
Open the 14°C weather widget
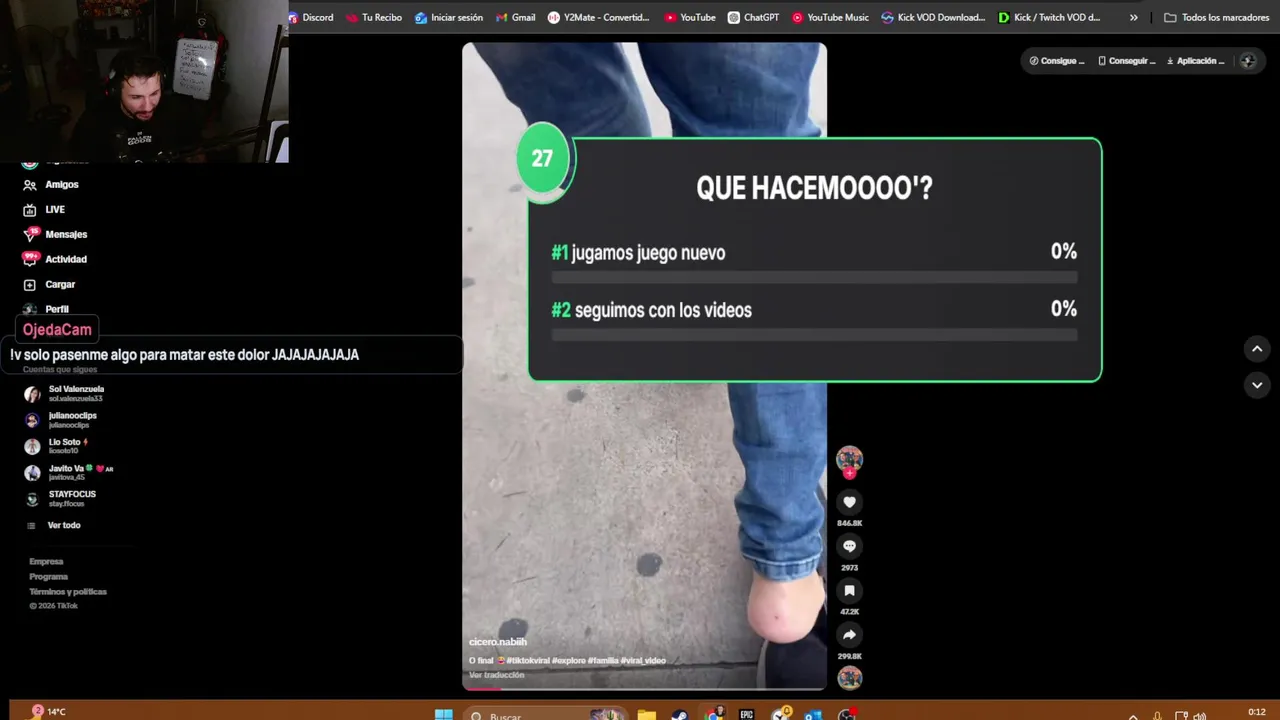pyautogui.click(x=48, y=712)
